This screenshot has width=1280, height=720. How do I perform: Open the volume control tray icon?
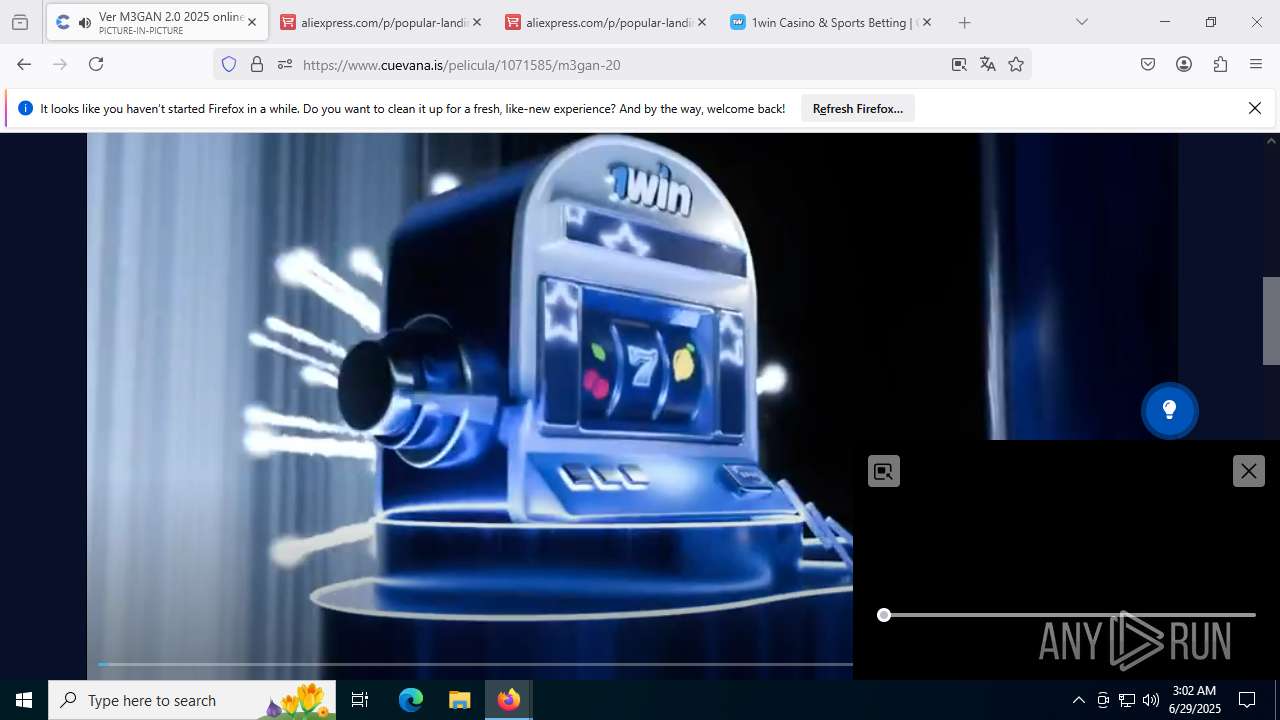coord(1151,700)
